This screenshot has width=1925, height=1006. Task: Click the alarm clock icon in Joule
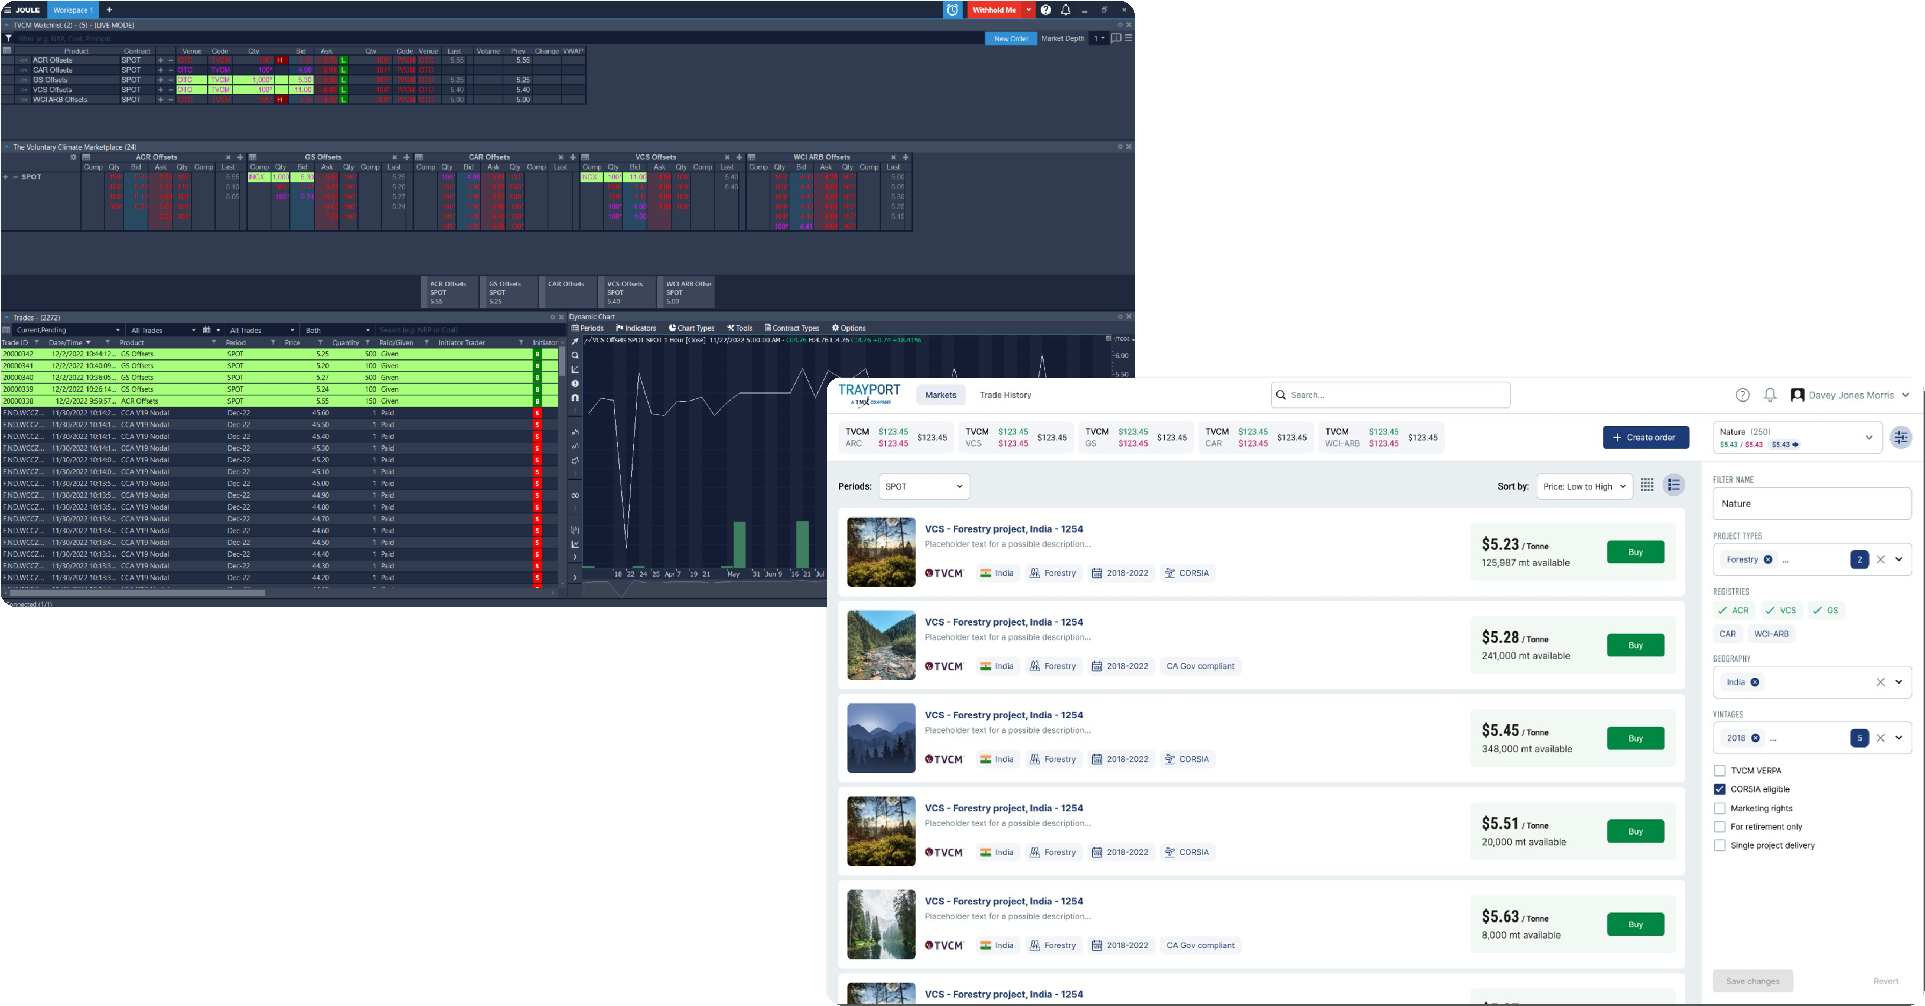tap(953, 10)
